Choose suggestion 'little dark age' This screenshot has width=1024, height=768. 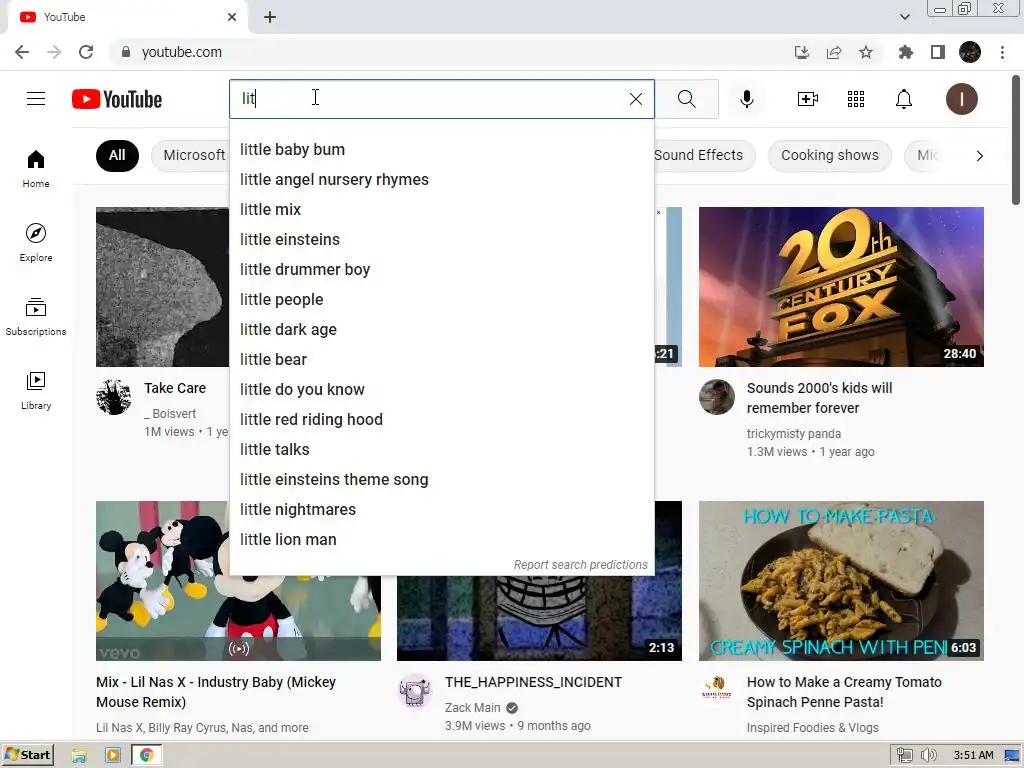441,330
